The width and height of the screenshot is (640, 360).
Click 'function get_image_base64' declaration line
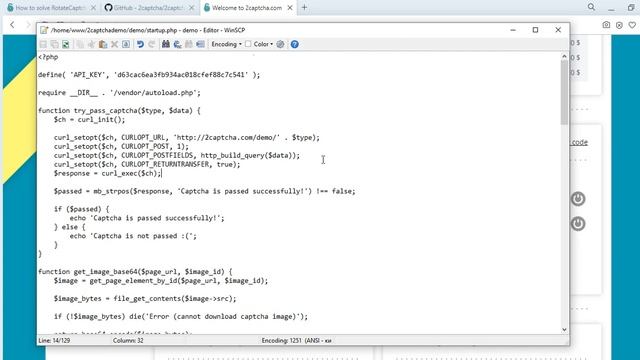click(135, 271)
